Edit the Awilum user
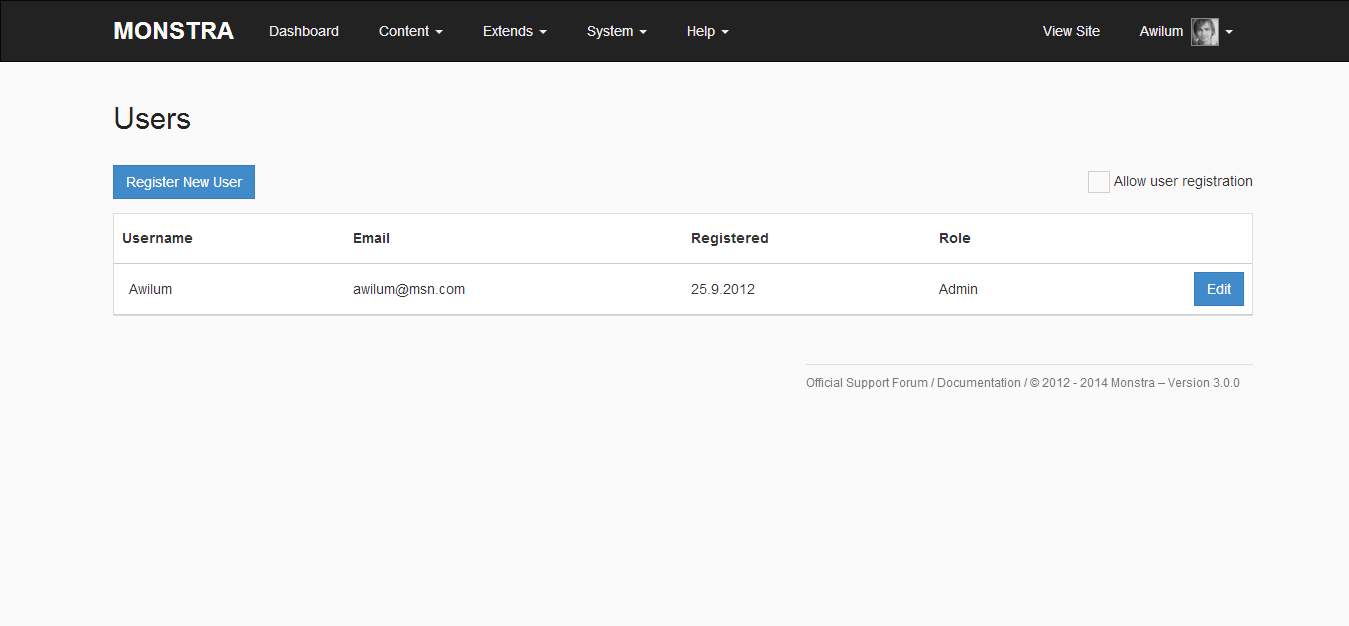 coord(1218,289)
